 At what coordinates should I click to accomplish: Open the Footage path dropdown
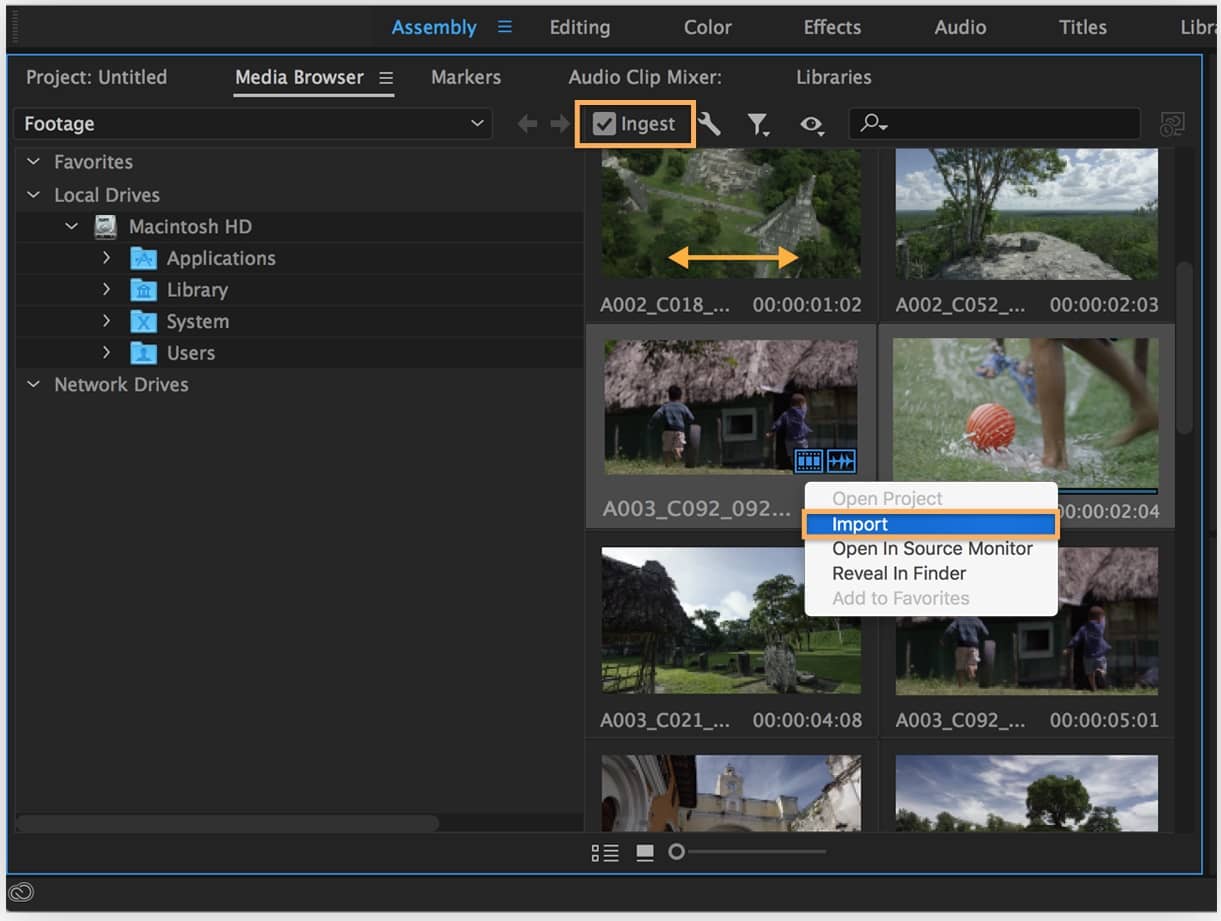point(253,124)
